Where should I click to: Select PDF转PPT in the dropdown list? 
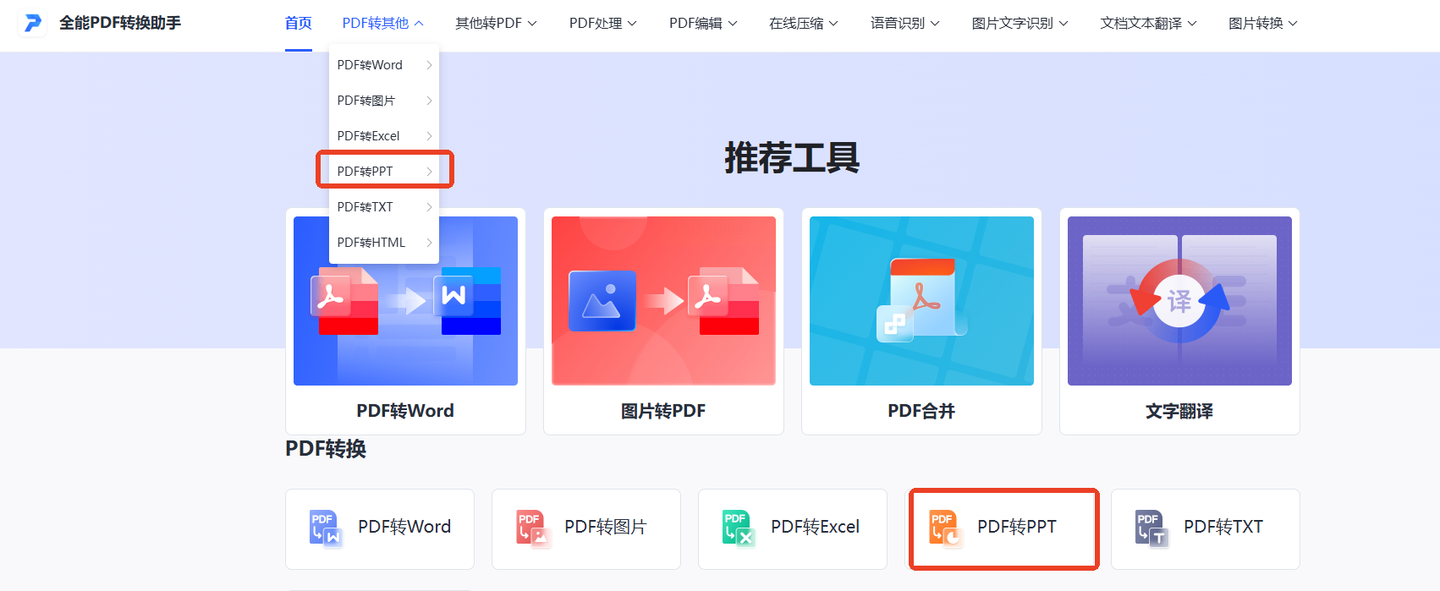coord(385,171)
